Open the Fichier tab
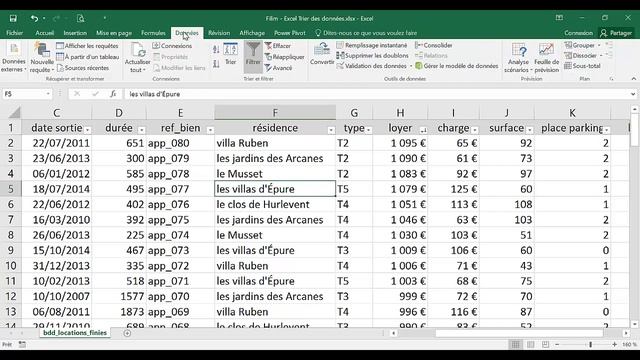This screenshot has height=360, width=640. (x=15, y=33)
